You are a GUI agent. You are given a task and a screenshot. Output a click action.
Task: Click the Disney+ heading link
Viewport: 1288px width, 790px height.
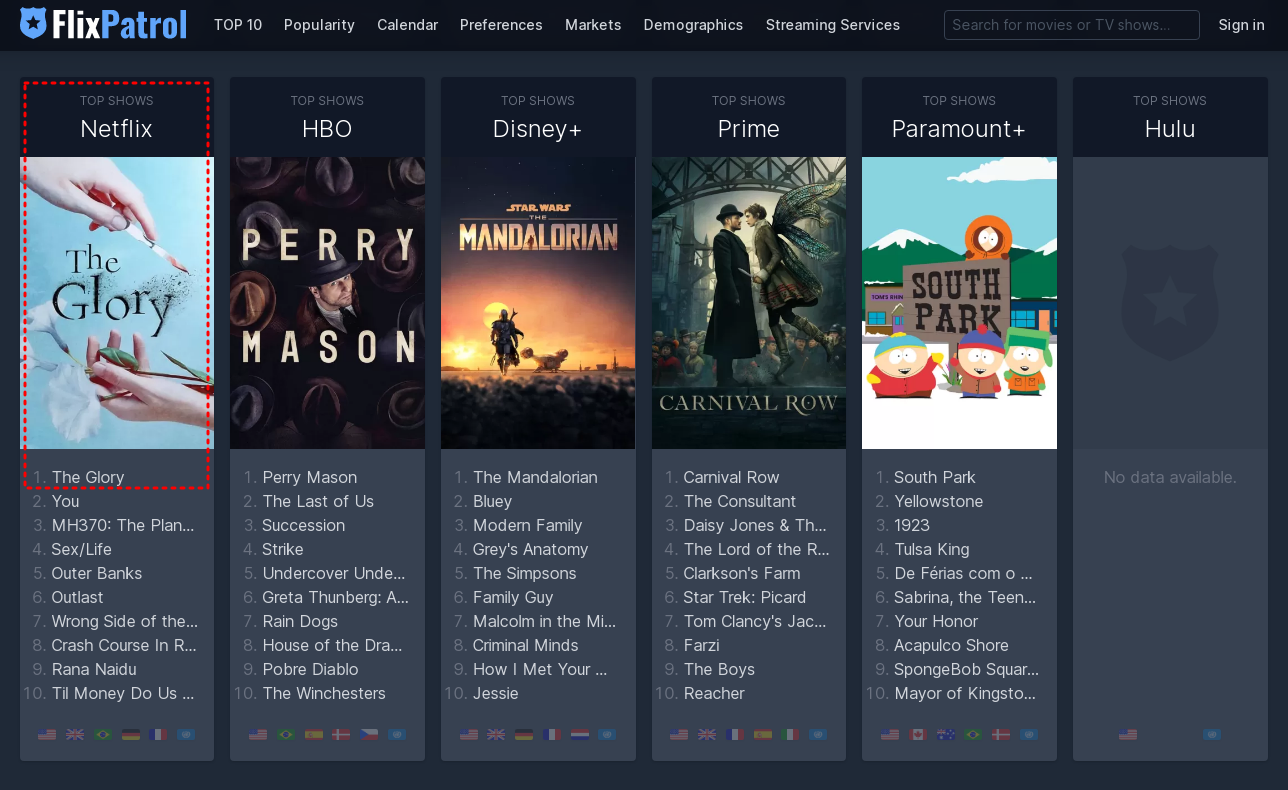(538, 129)
